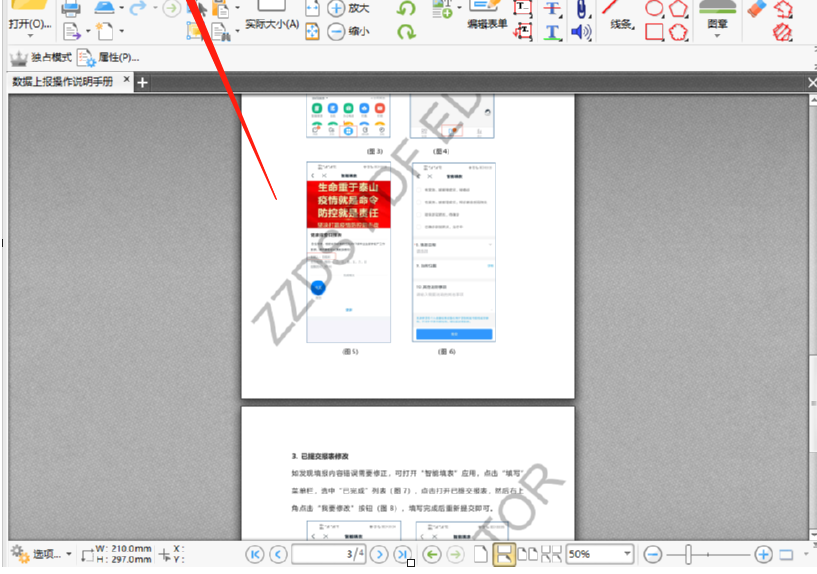The image size is (817, 574).
Task: Switch to single page layout view
Action: 480,554
